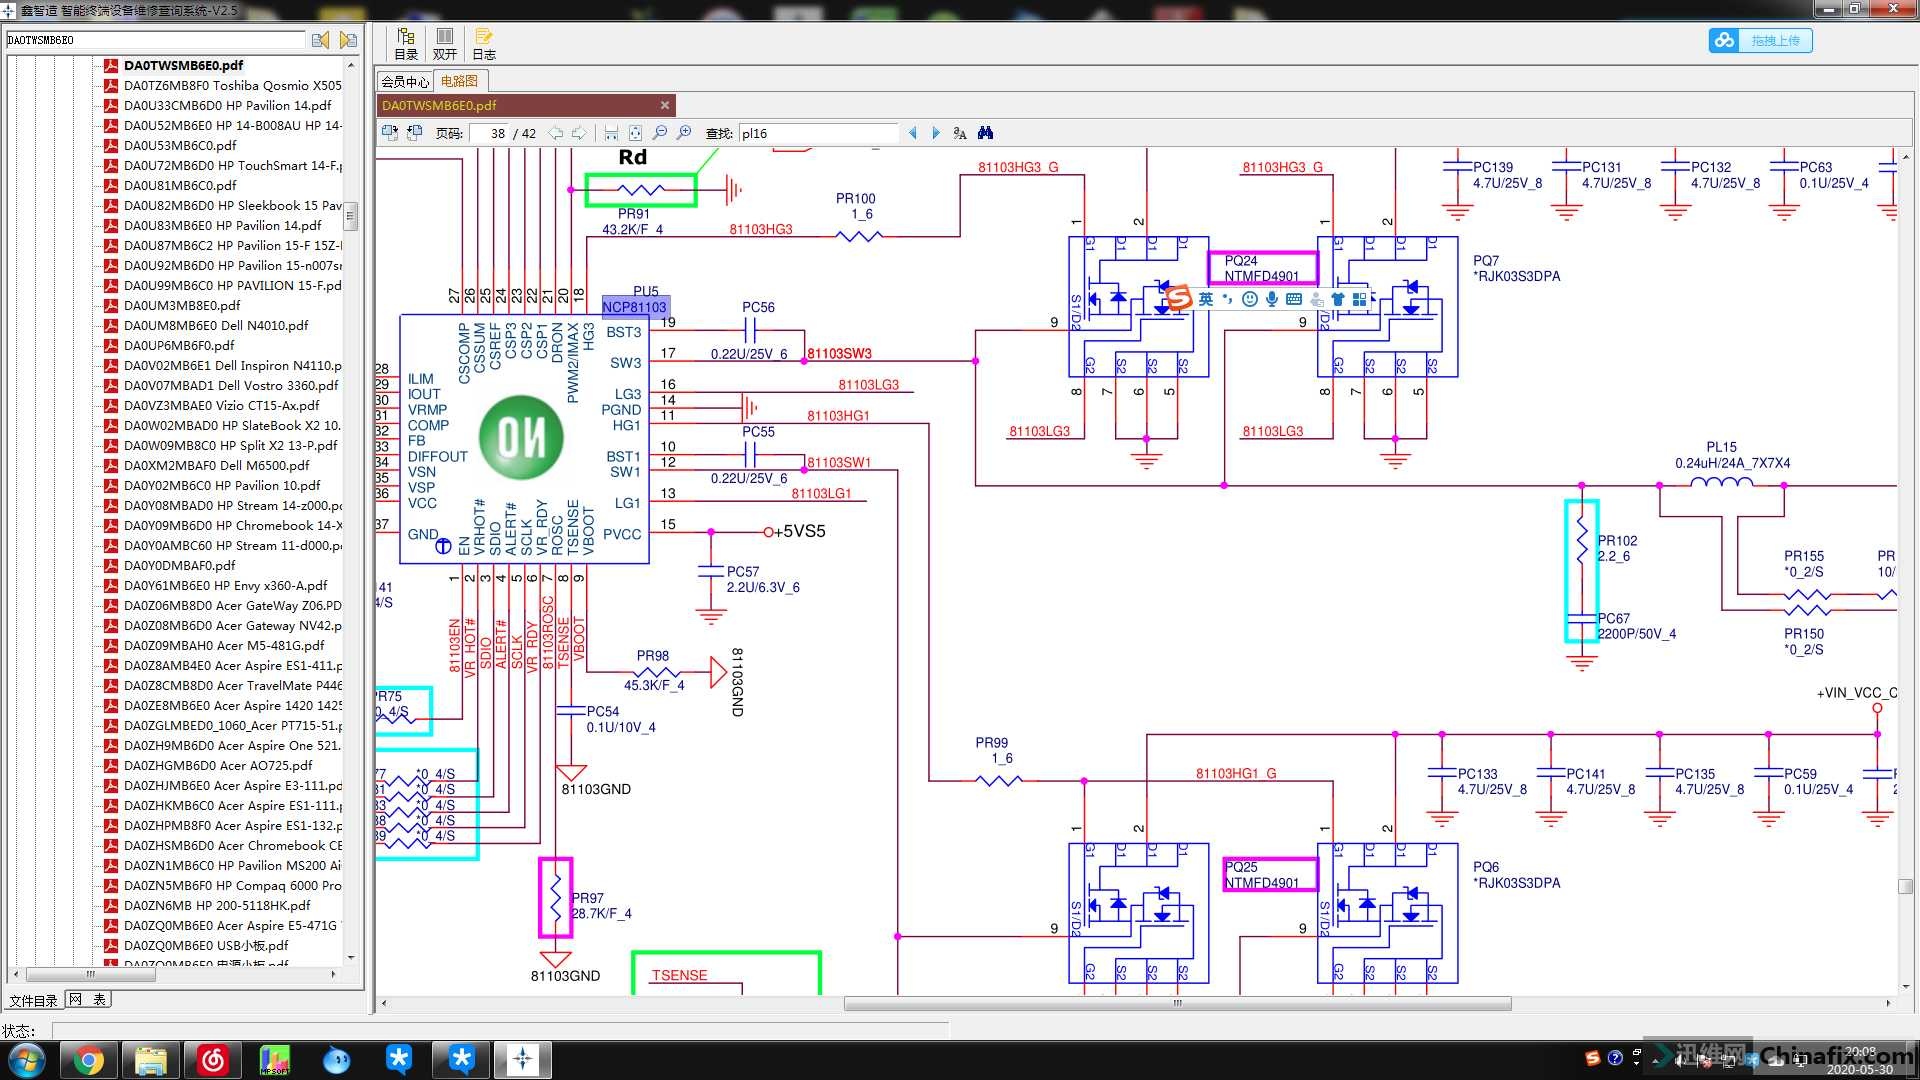Go to next search result arrow
This screenshot has width=1920, height=1080.
[x=936, y=133]
